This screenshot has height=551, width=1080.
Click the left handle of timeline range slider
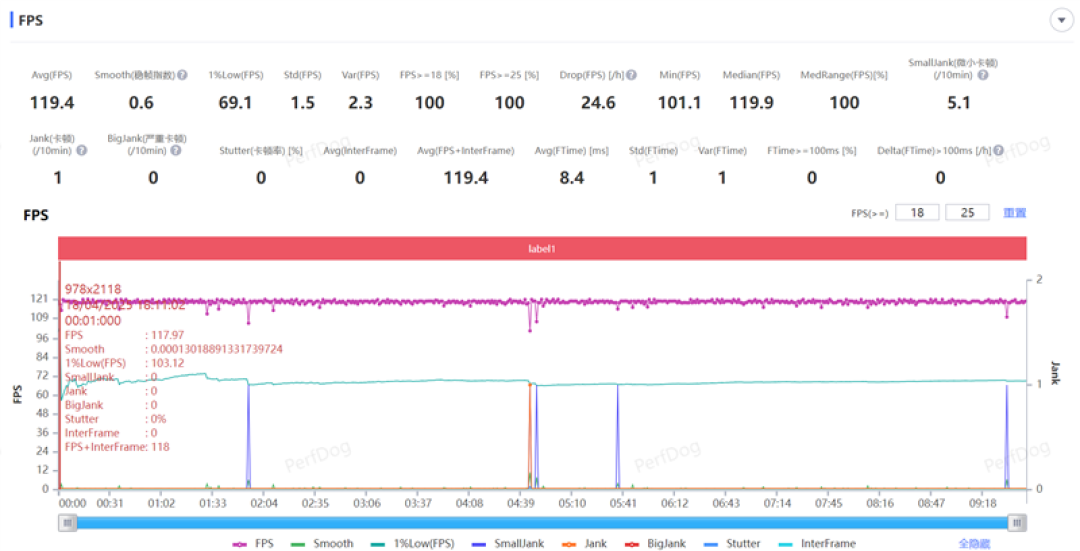[x=68, y=523]
